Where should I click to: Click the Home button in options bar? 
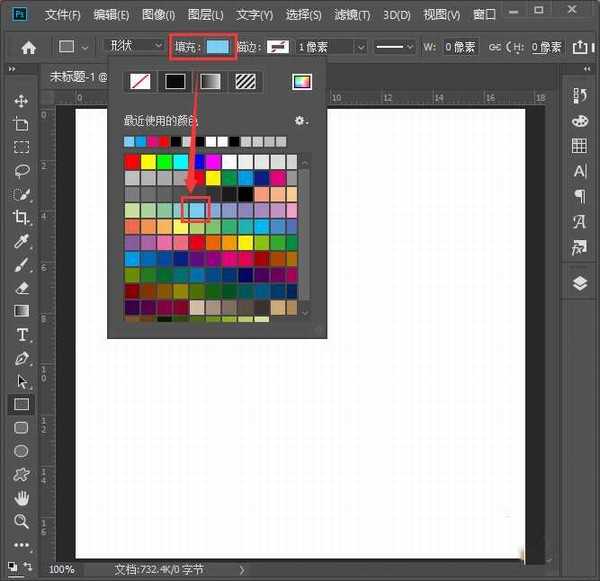[x=28, y=47]
